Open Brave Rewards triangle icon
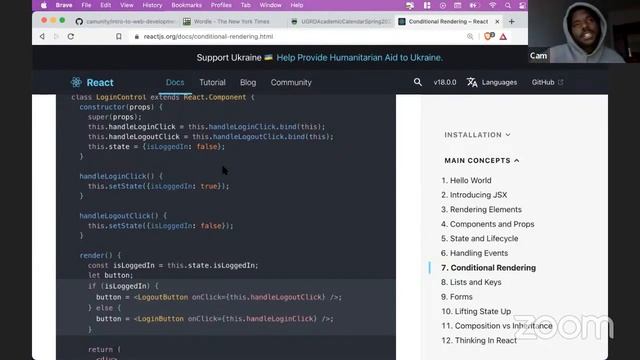Image resolution: width=640 pixels, height=360 pixels. tap(503, 37)
